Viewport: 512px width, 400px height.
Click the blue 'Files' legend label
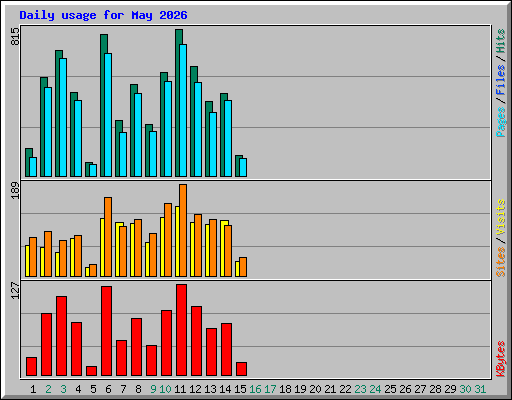coord(500,80)
